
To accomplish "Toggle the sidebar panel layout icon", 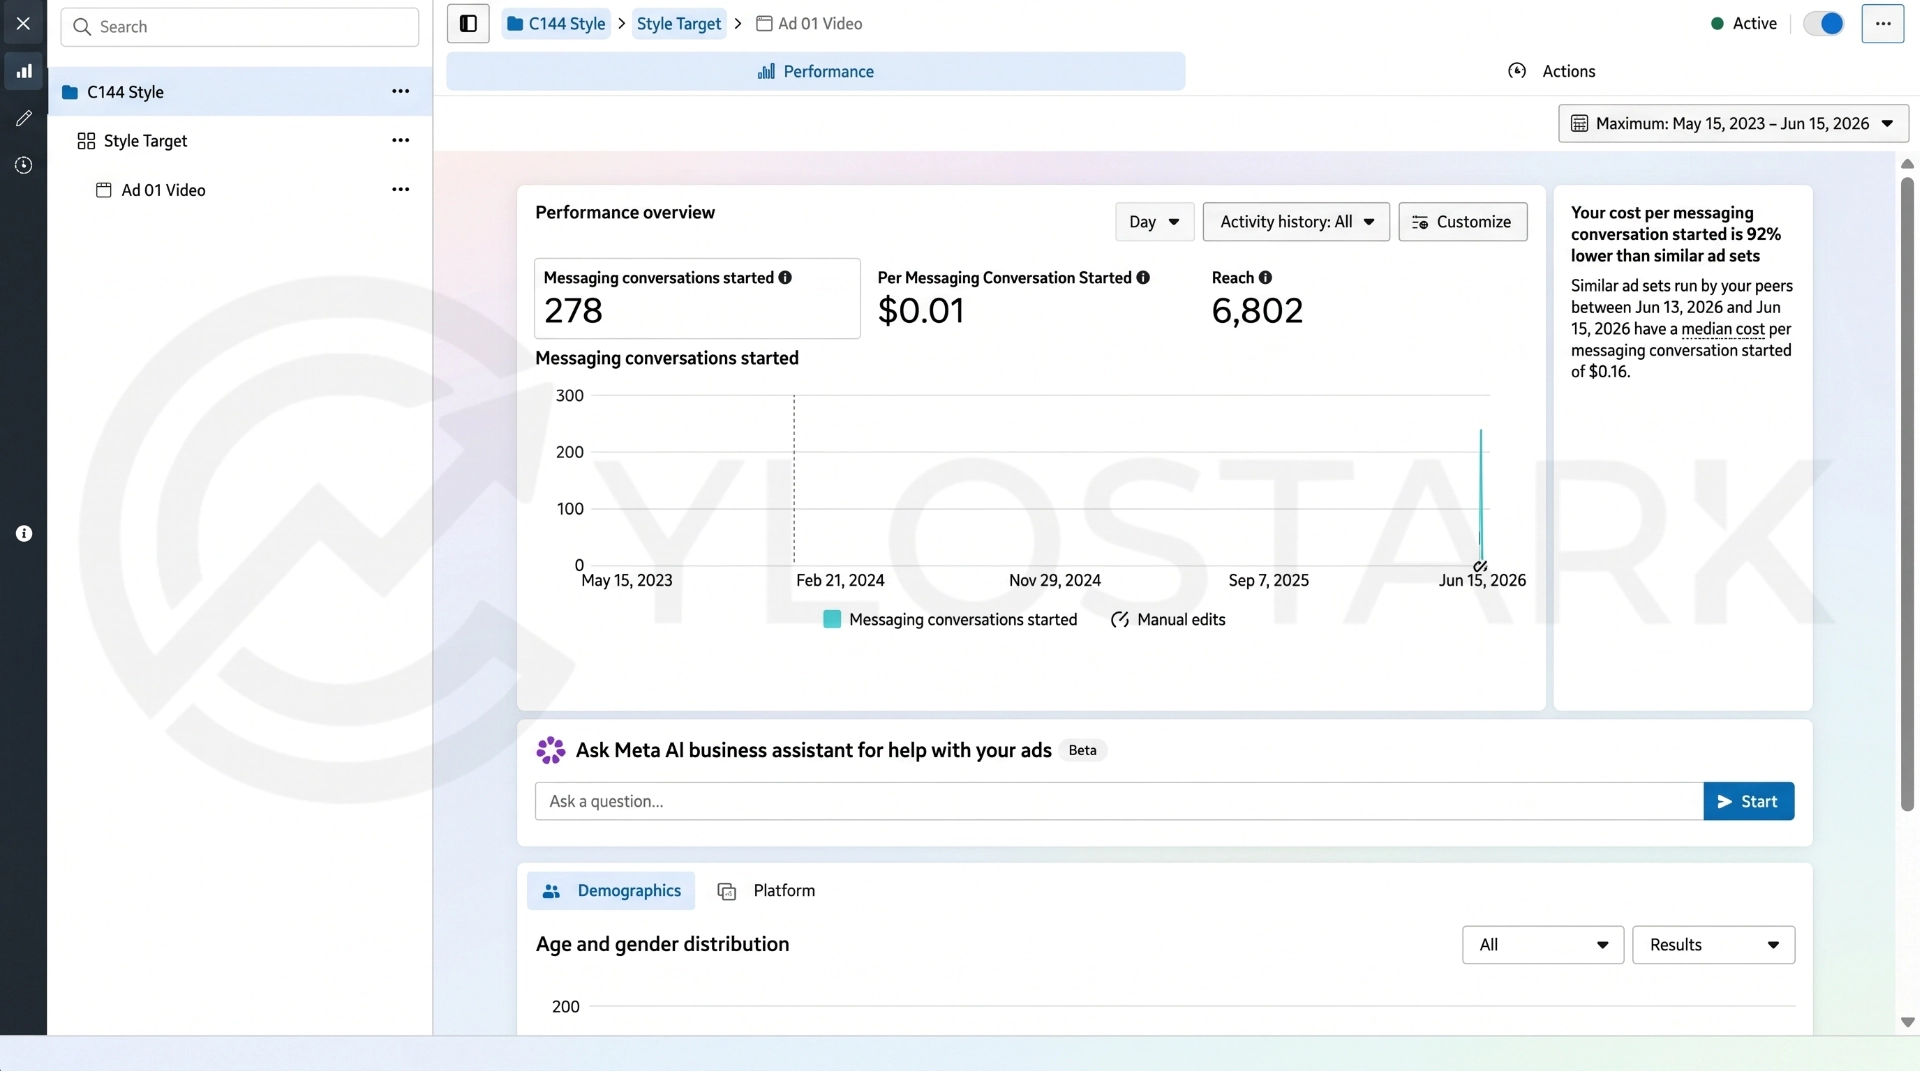I will pyautogui.click(x=468, y=23).
